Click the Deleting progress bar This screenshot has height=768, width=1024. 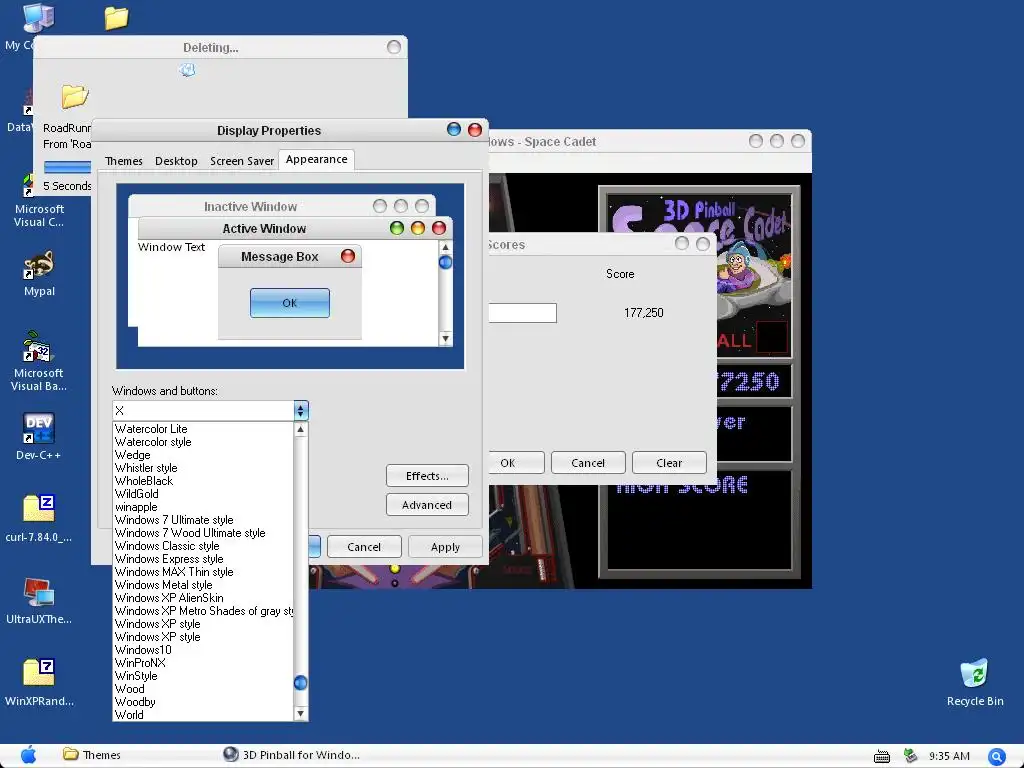[67, 167]
